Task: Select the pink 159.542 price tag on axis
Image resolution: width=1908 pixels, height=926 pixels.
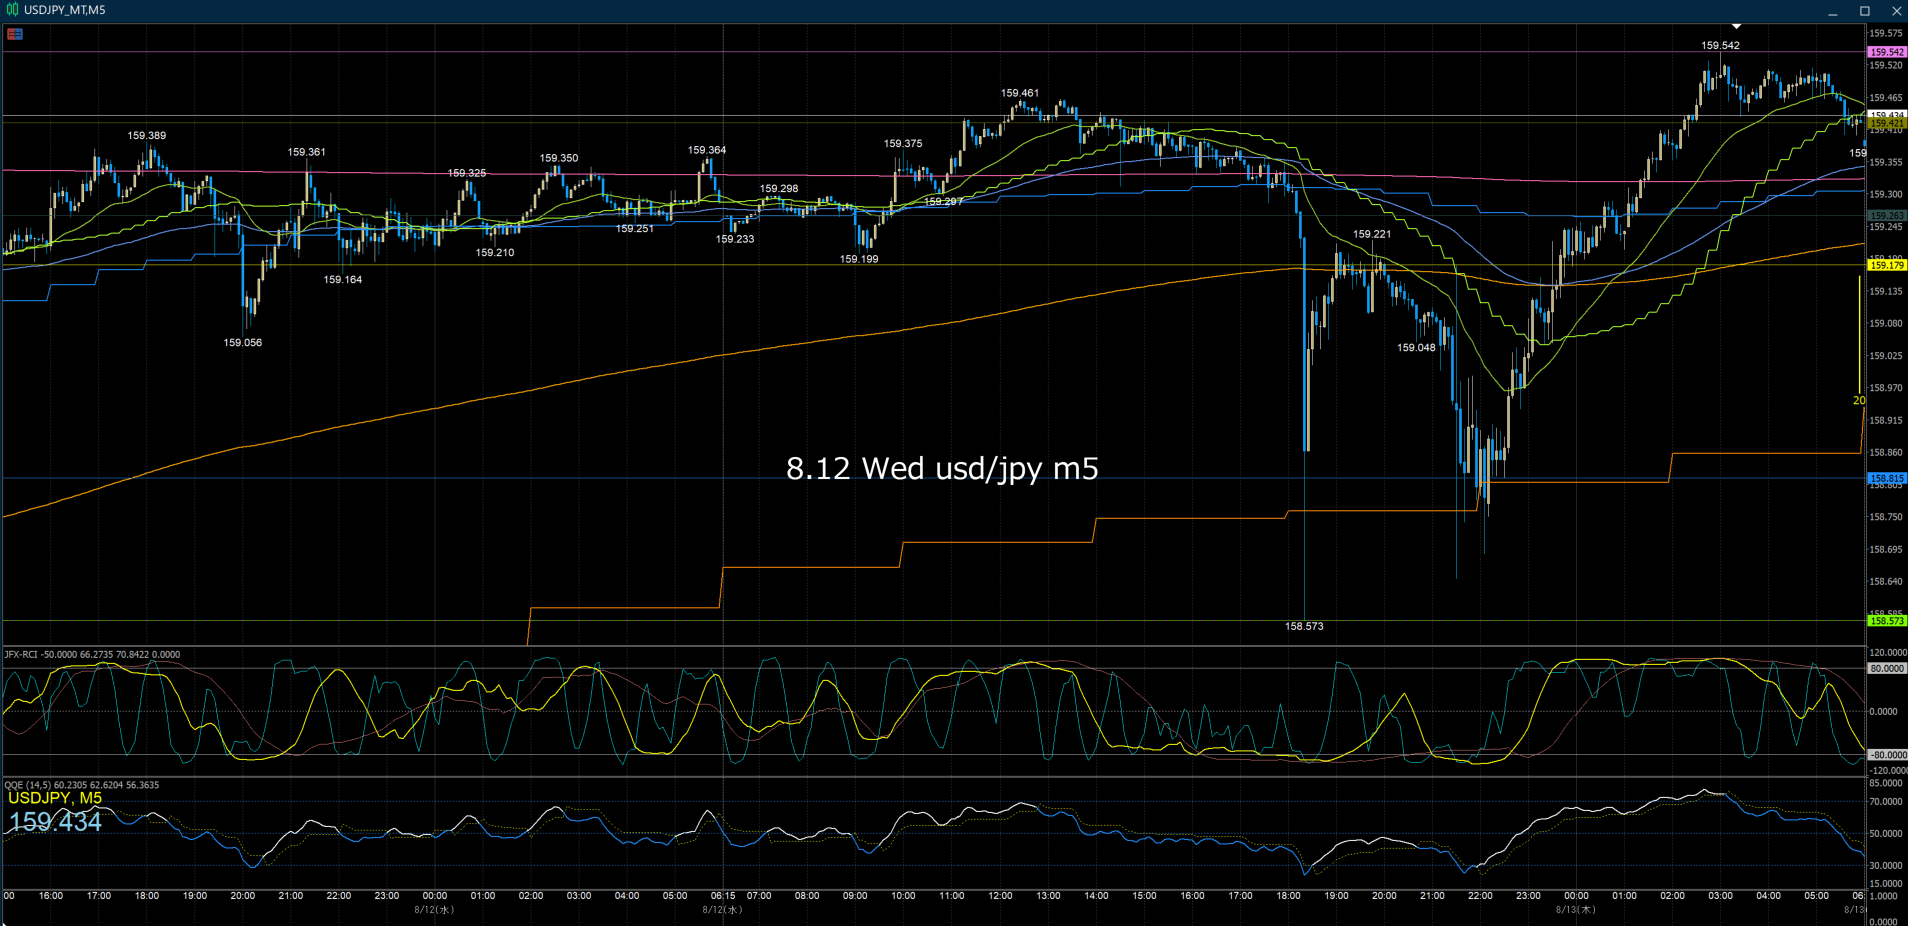Action: coord(1887,52)
